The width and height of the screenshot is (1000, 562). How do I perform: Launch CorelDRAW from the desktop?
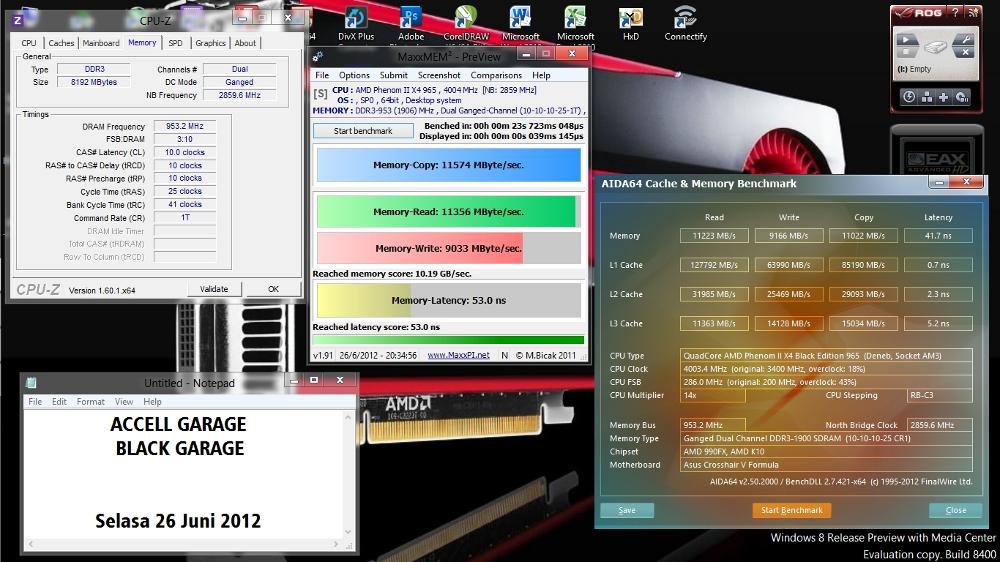pyautogui.click(x=466, y=24)
